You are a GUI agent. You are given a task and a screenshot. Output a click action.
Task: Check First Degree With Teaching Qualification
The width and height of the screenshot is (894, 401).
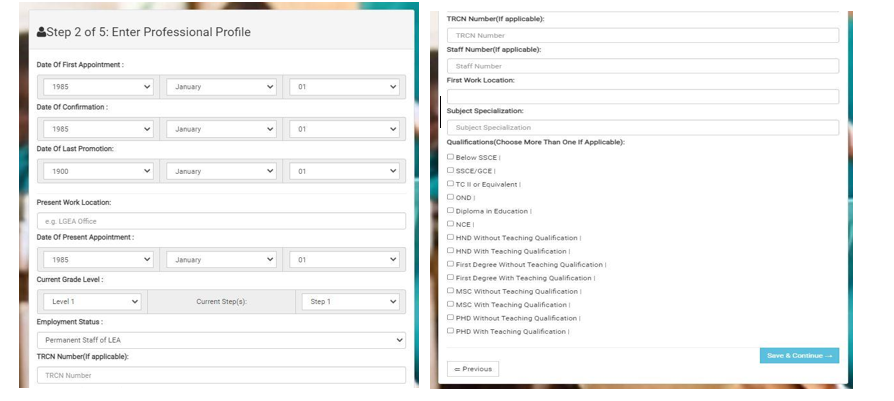pyautogui.click(x=451, y=278)
